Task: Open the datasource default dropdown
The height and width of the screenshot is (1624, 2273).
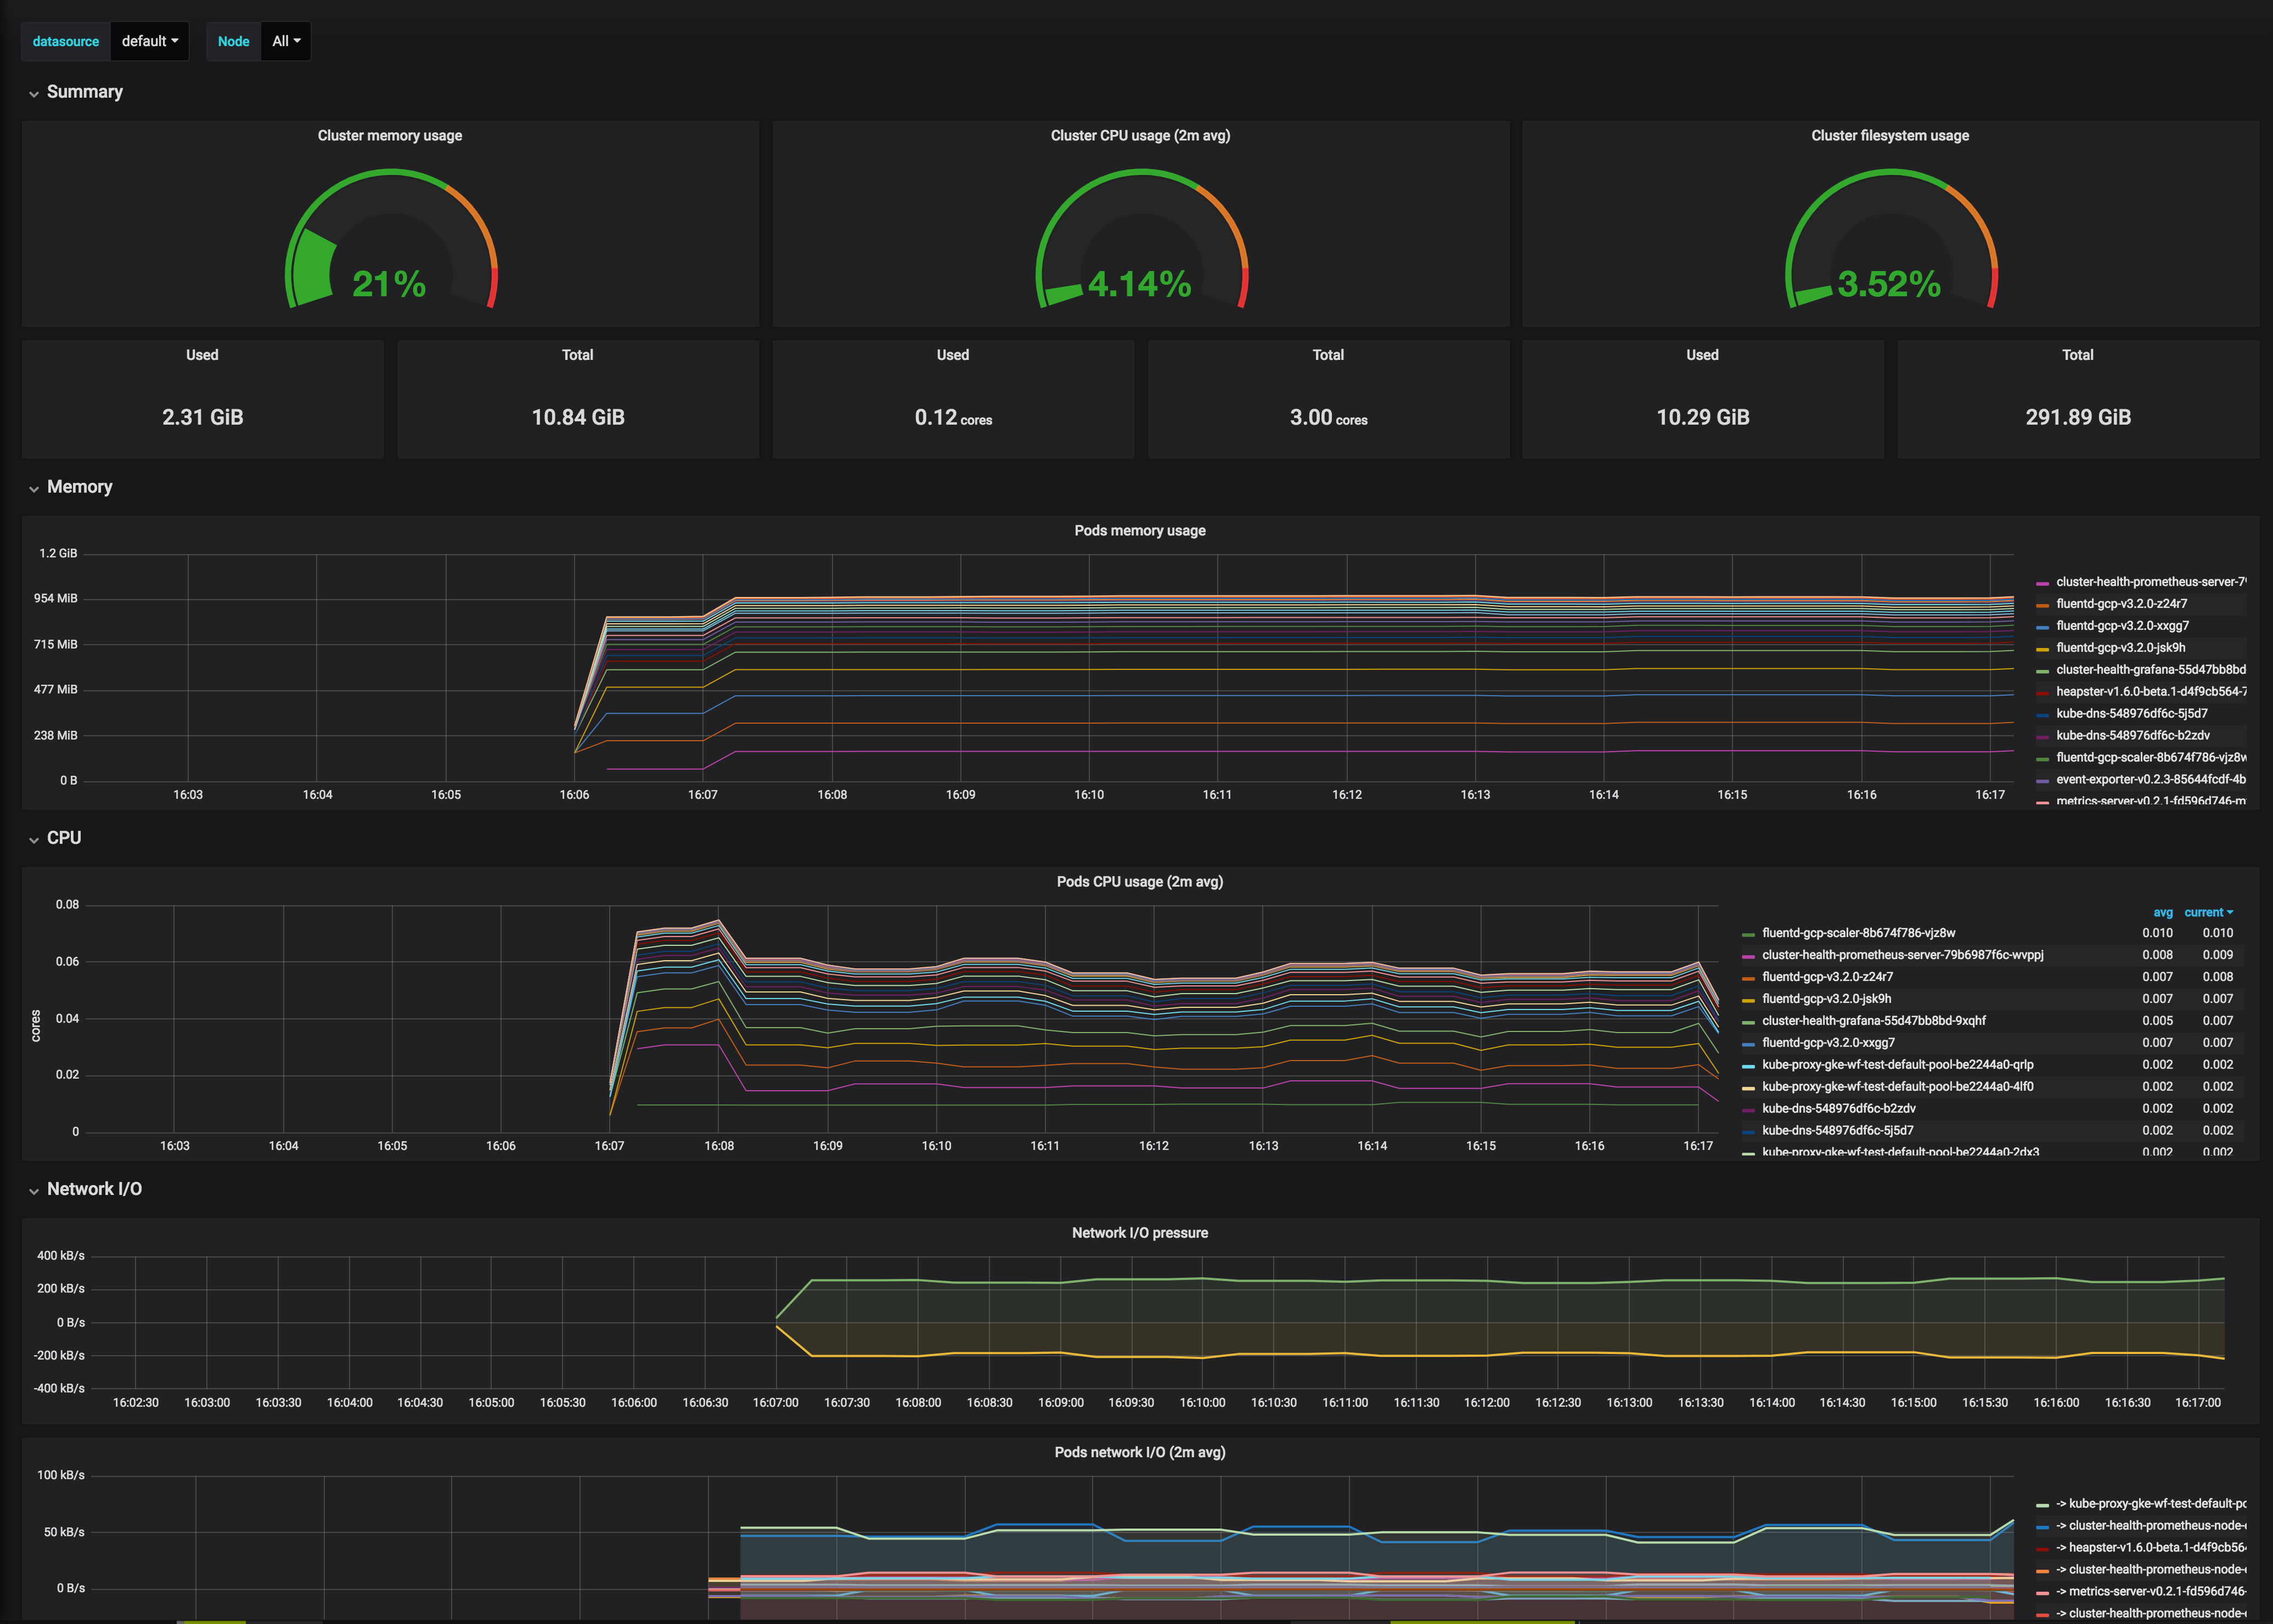Action: (149, 41)
